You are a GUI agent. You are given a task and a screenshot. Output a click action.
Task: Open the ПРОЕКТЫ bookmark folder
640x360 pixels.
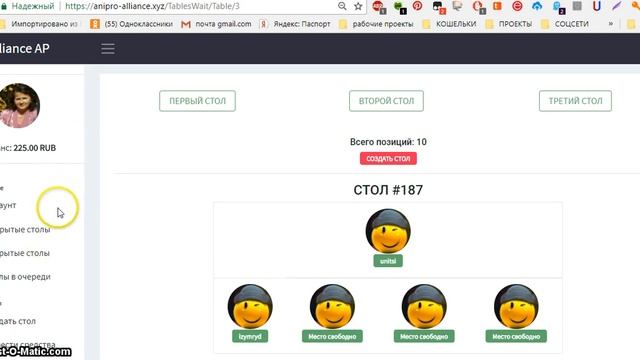click(x=509, y=24)
